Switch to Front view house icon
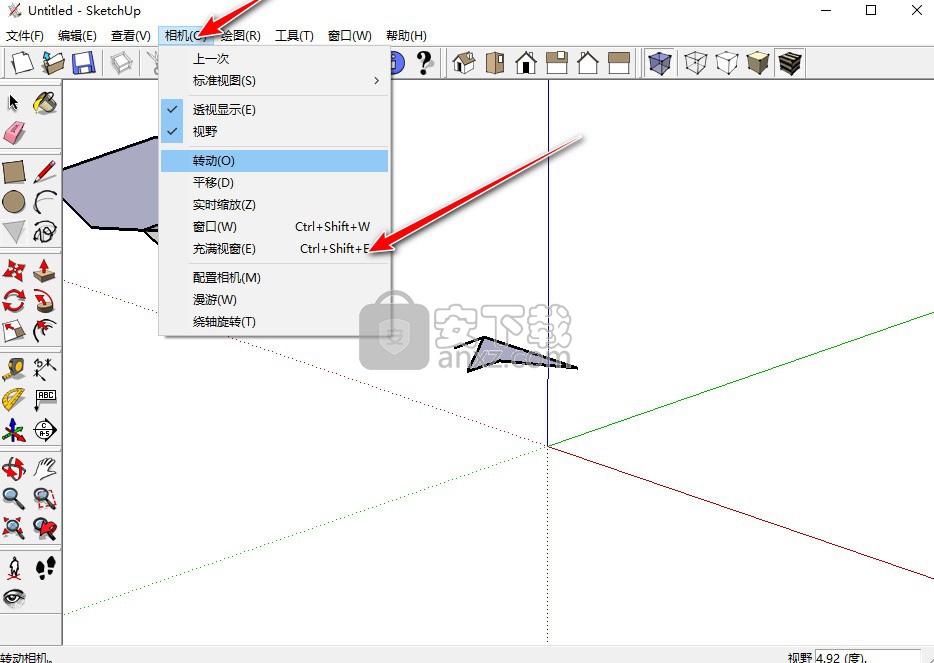The height and width of the screenshot is (663, 934). [x=526, y=63]
